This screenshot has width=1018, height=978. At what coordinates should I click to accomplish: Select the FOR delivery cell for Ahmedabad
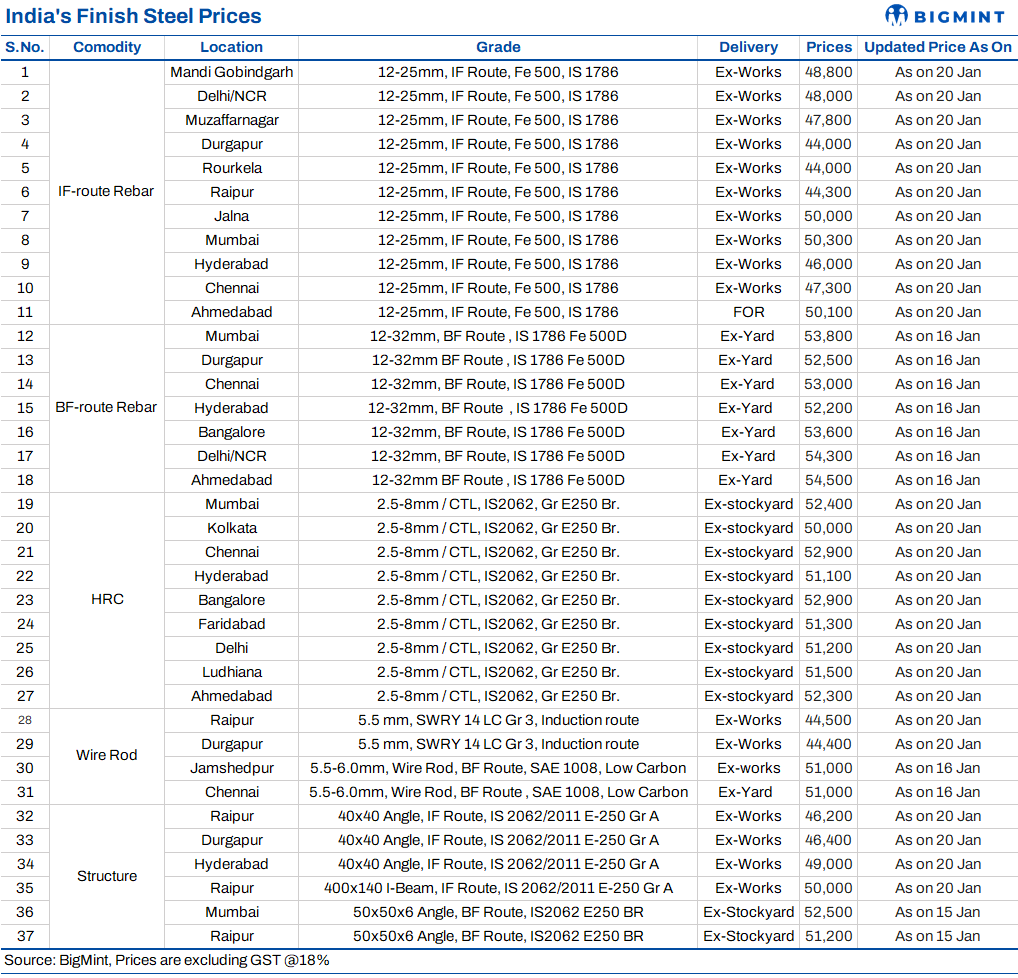(748, 312)
